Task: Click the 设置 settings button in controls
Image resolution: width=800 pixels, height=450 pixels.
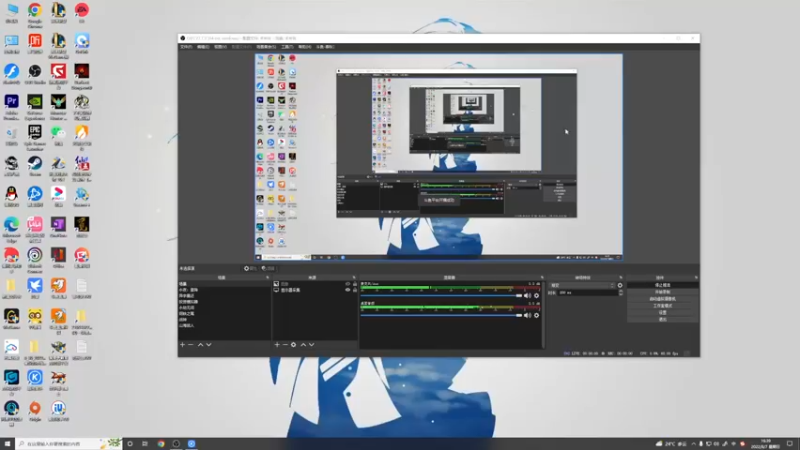Action: [662, 313]
